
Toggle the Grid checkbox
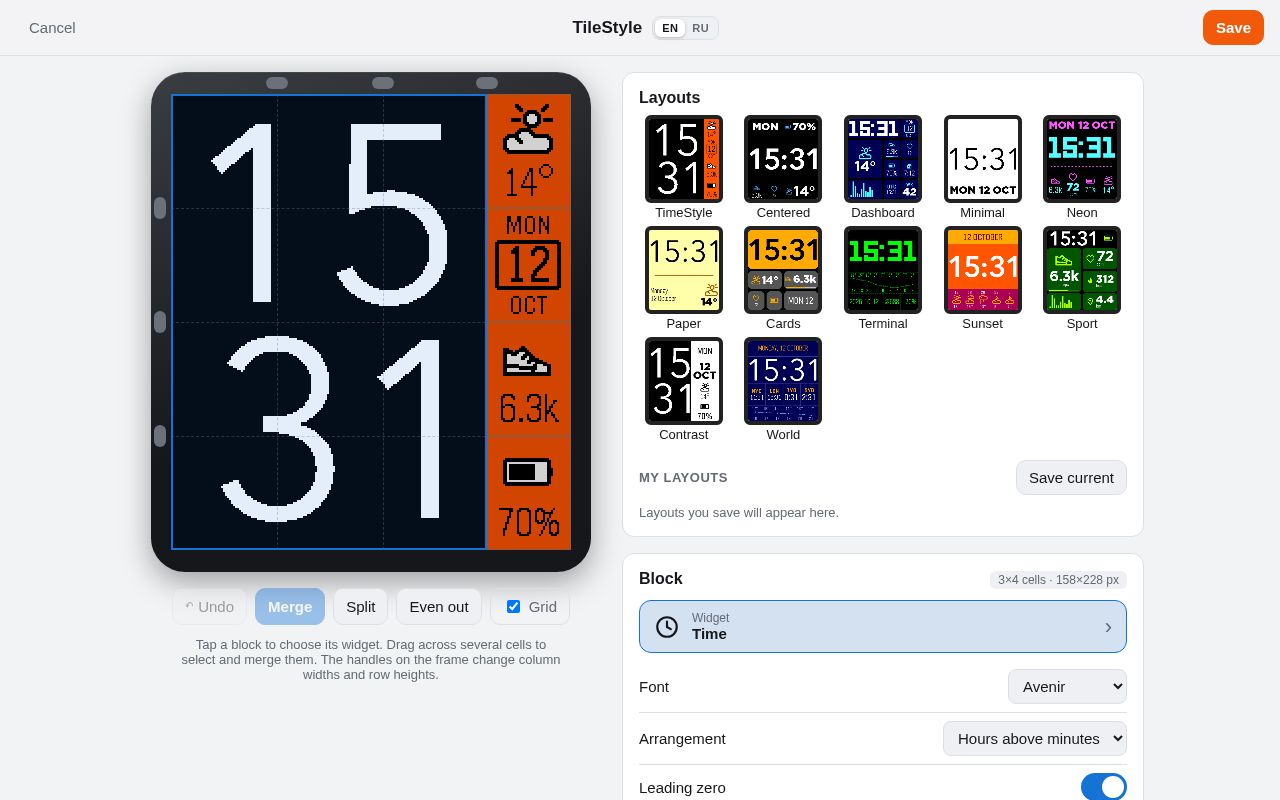point(514,607)
